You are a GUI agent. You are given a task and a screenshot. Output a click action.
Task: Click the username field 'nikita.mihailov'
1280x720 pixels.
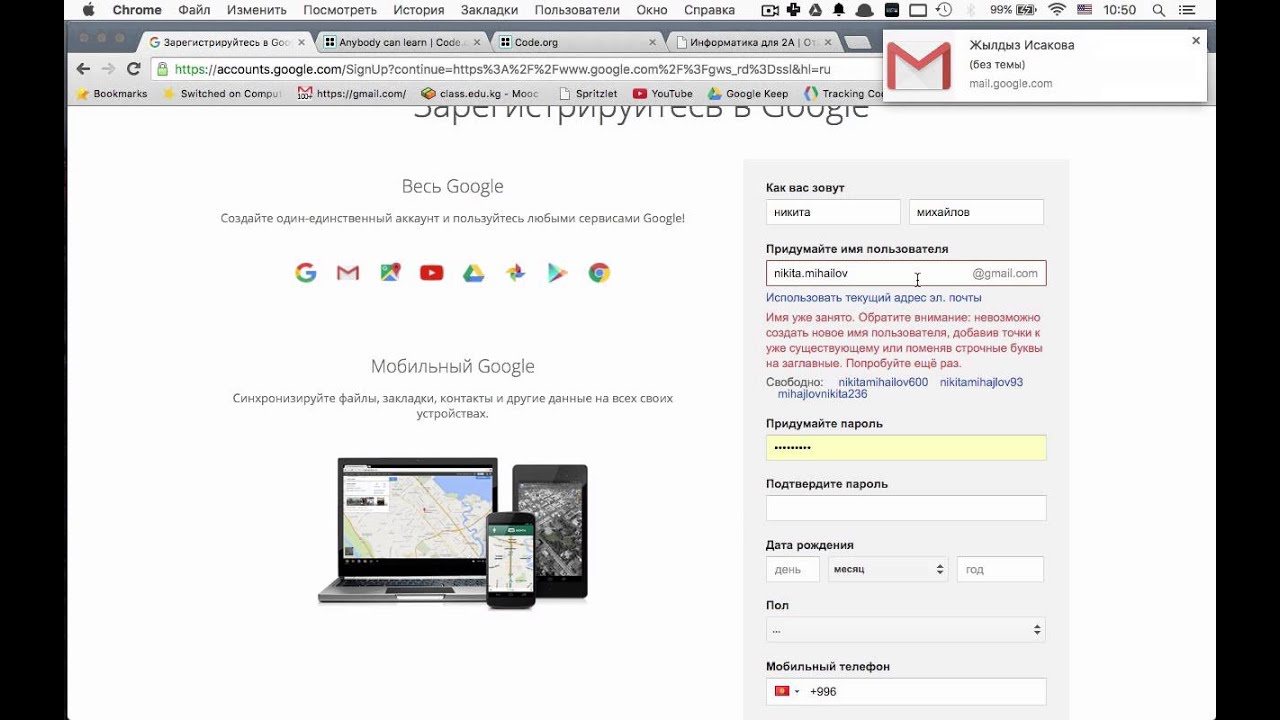pyautogui.click(x=906, y=273)
